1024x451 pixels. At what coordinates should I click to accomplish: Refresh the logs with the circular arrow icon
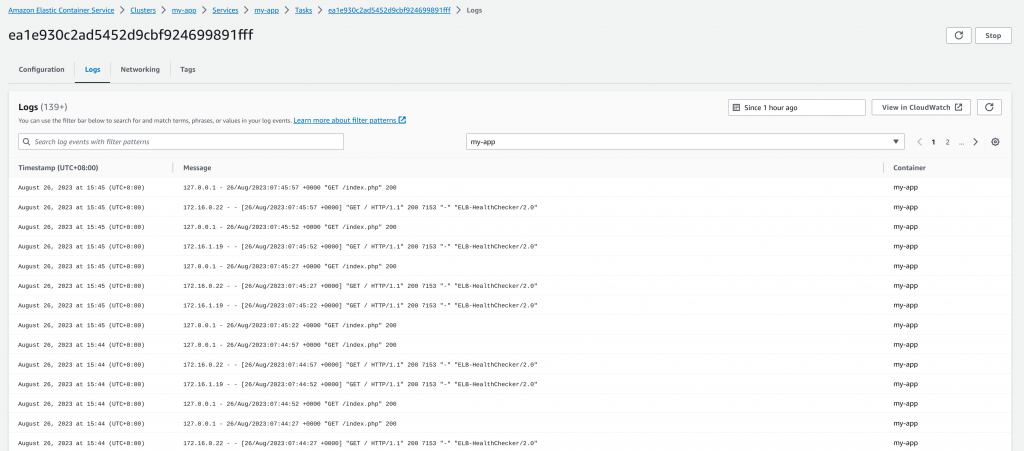pyautogui.click(x=989, y=108)
